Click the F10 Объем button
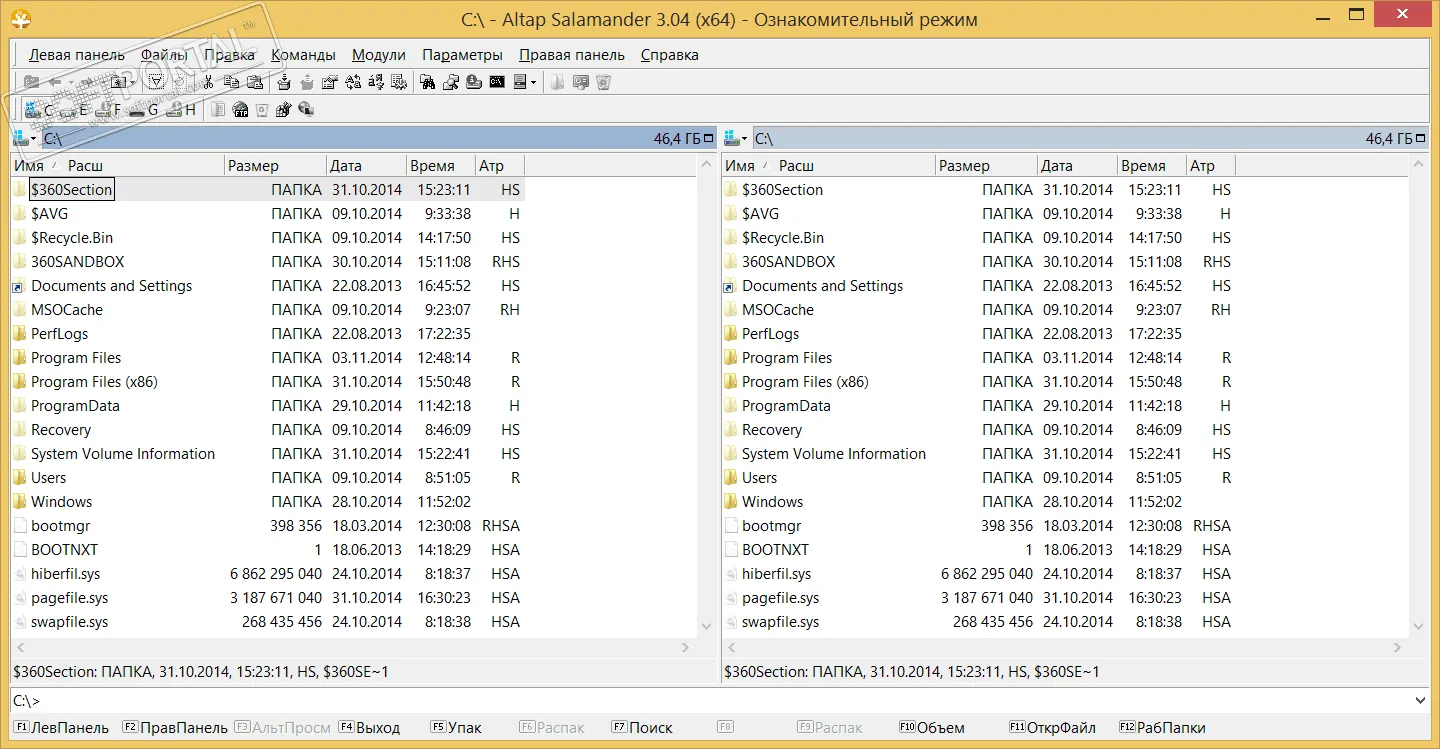 931,728
